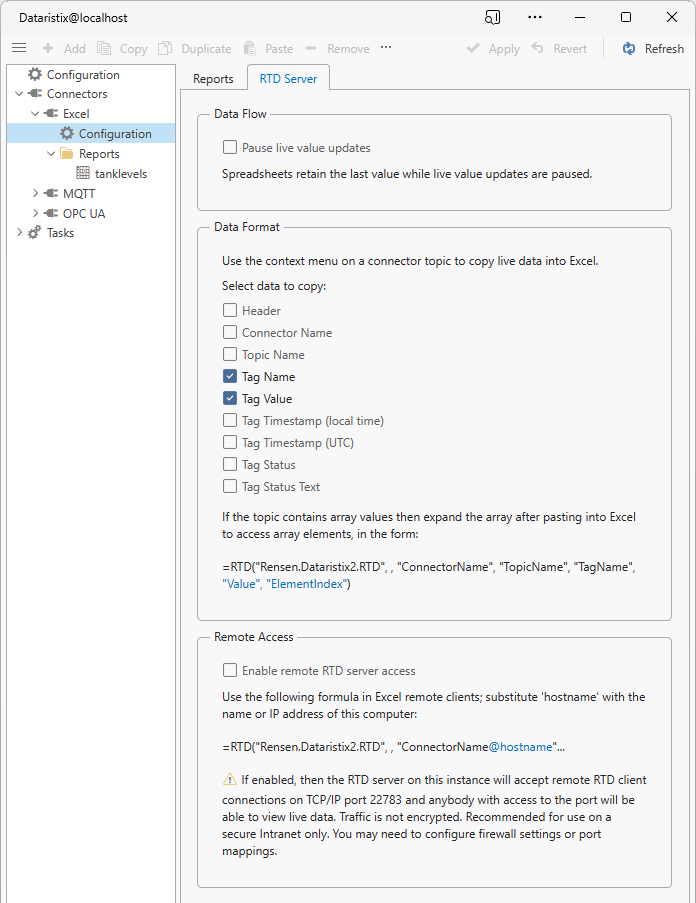Select the RTD Server tab
This screenshot has height=903, width=696.
click(x=288, y=78)
